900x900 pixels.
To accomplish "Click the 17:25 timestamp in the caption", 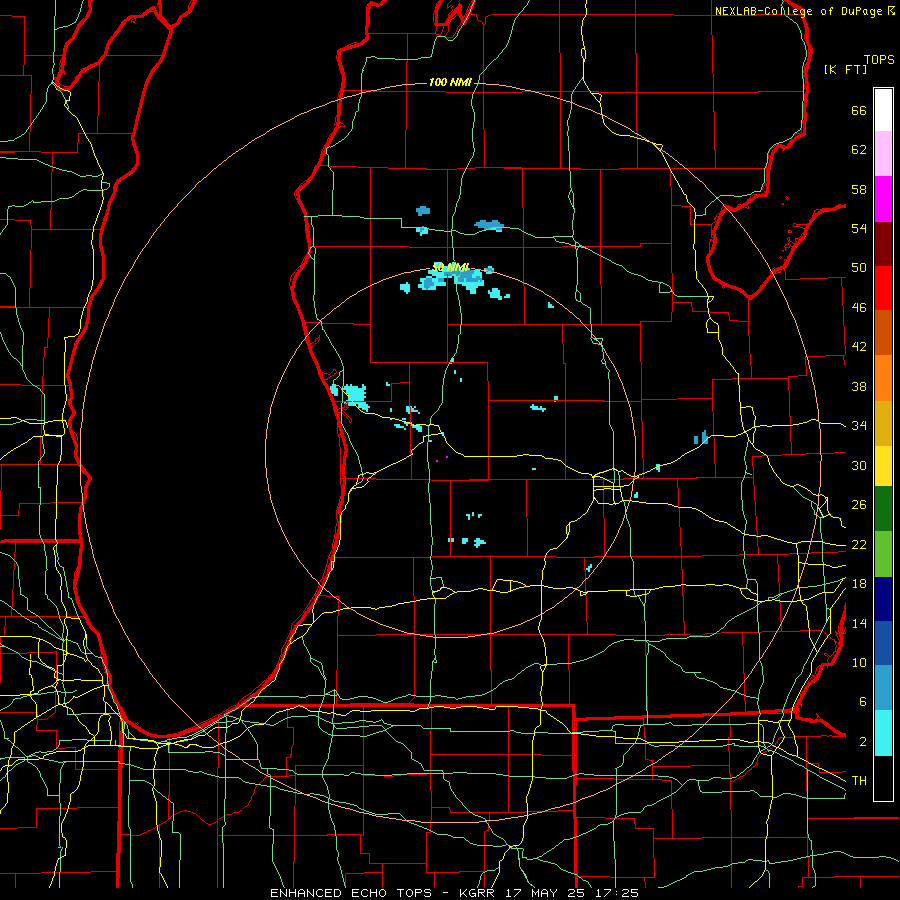I will (x=616, y=893).
